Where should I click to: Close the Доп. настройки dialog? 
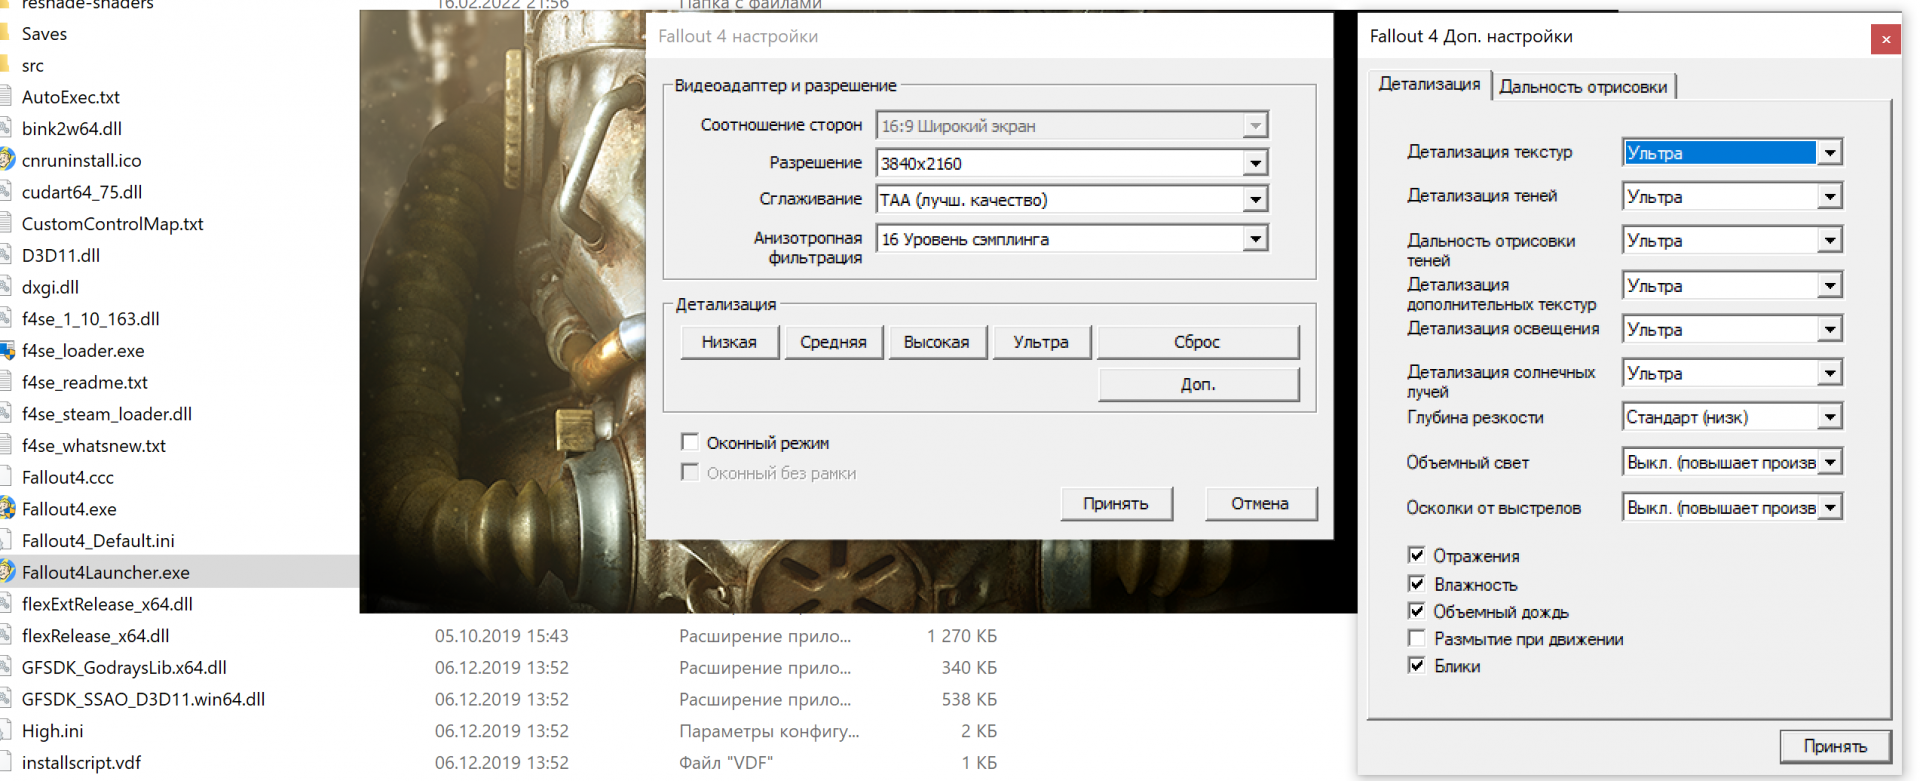[x=1885, y=39]
